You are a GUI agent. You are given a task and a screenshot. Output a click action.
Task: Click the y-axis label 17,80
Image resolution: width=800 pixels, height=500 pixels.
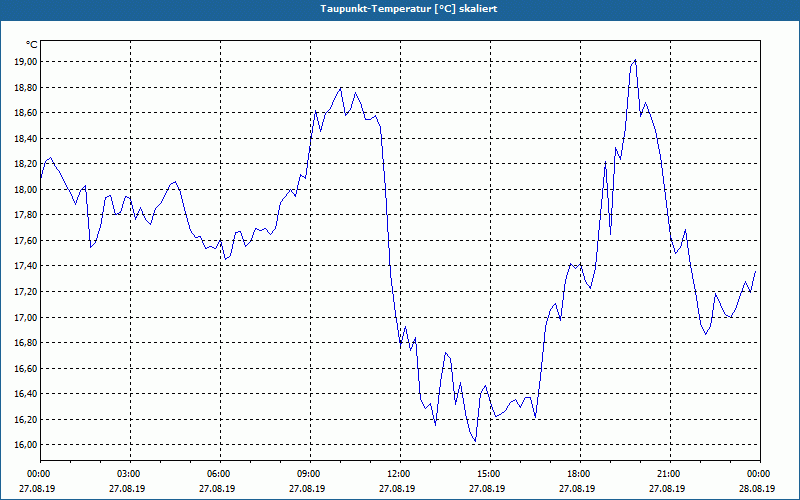tap(27, 215)
